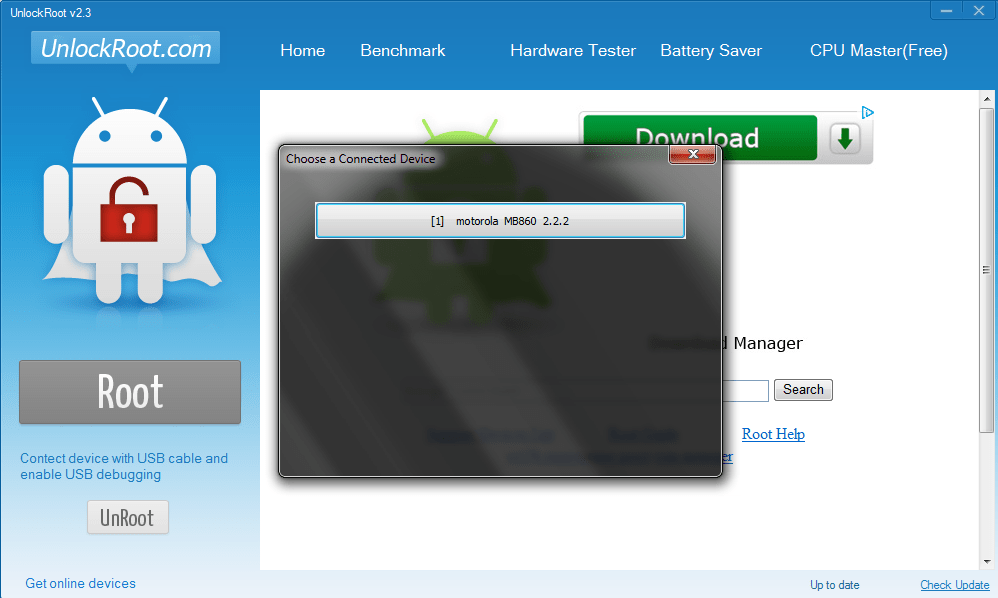Open Get online devices

pyautogui.click(x=80, y=583)
